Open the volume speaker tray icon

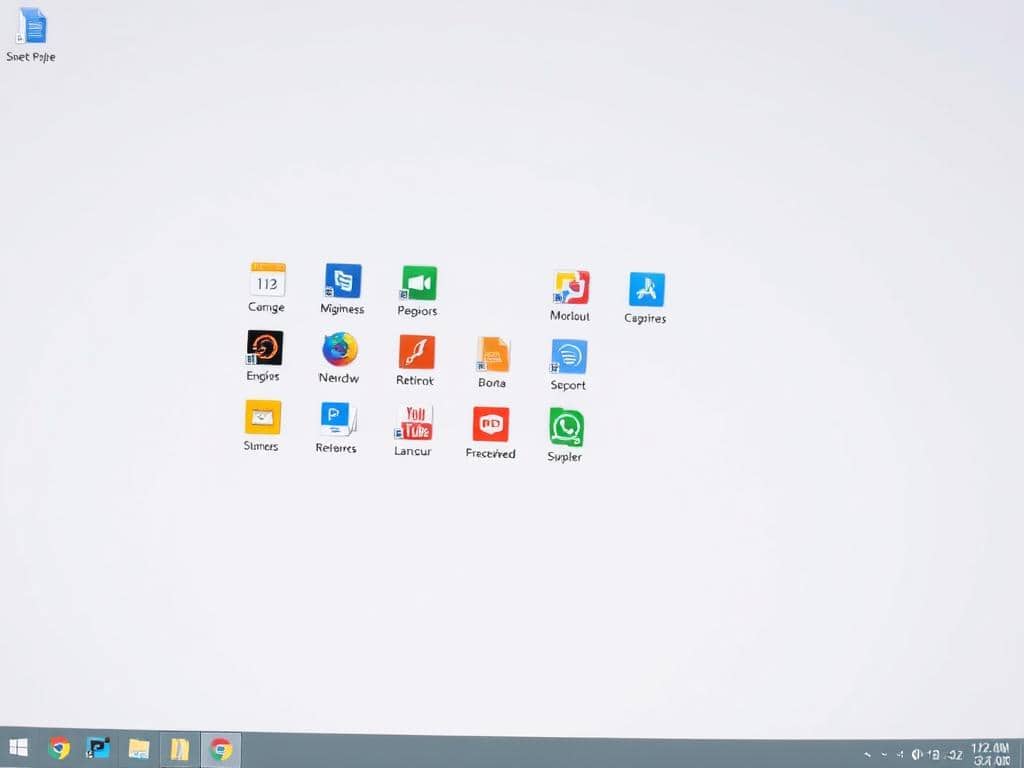point(917,754)
